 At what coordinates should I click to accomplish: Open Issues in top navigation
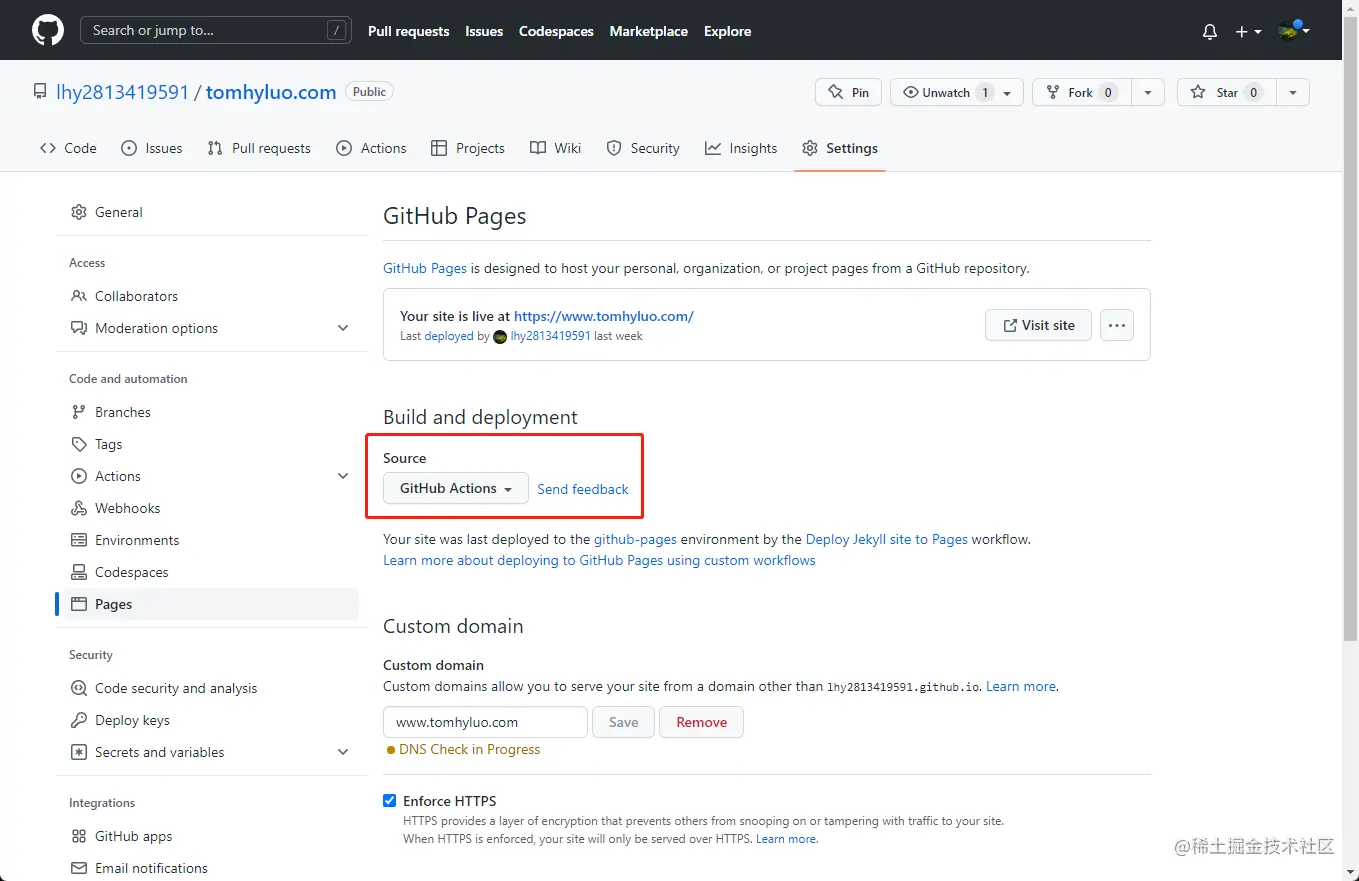coord(484,31)
